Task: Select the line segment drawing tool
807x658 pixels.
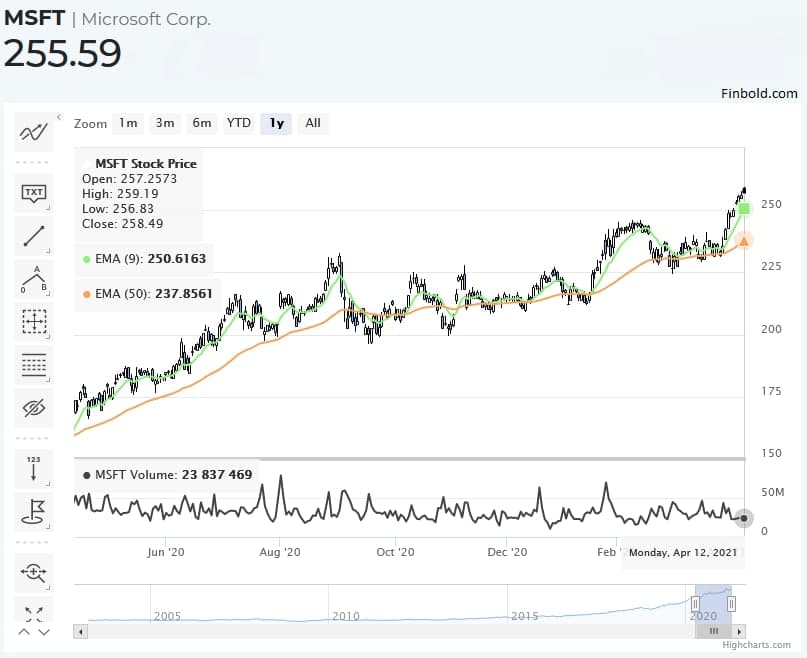Action: tap(33, 236)
